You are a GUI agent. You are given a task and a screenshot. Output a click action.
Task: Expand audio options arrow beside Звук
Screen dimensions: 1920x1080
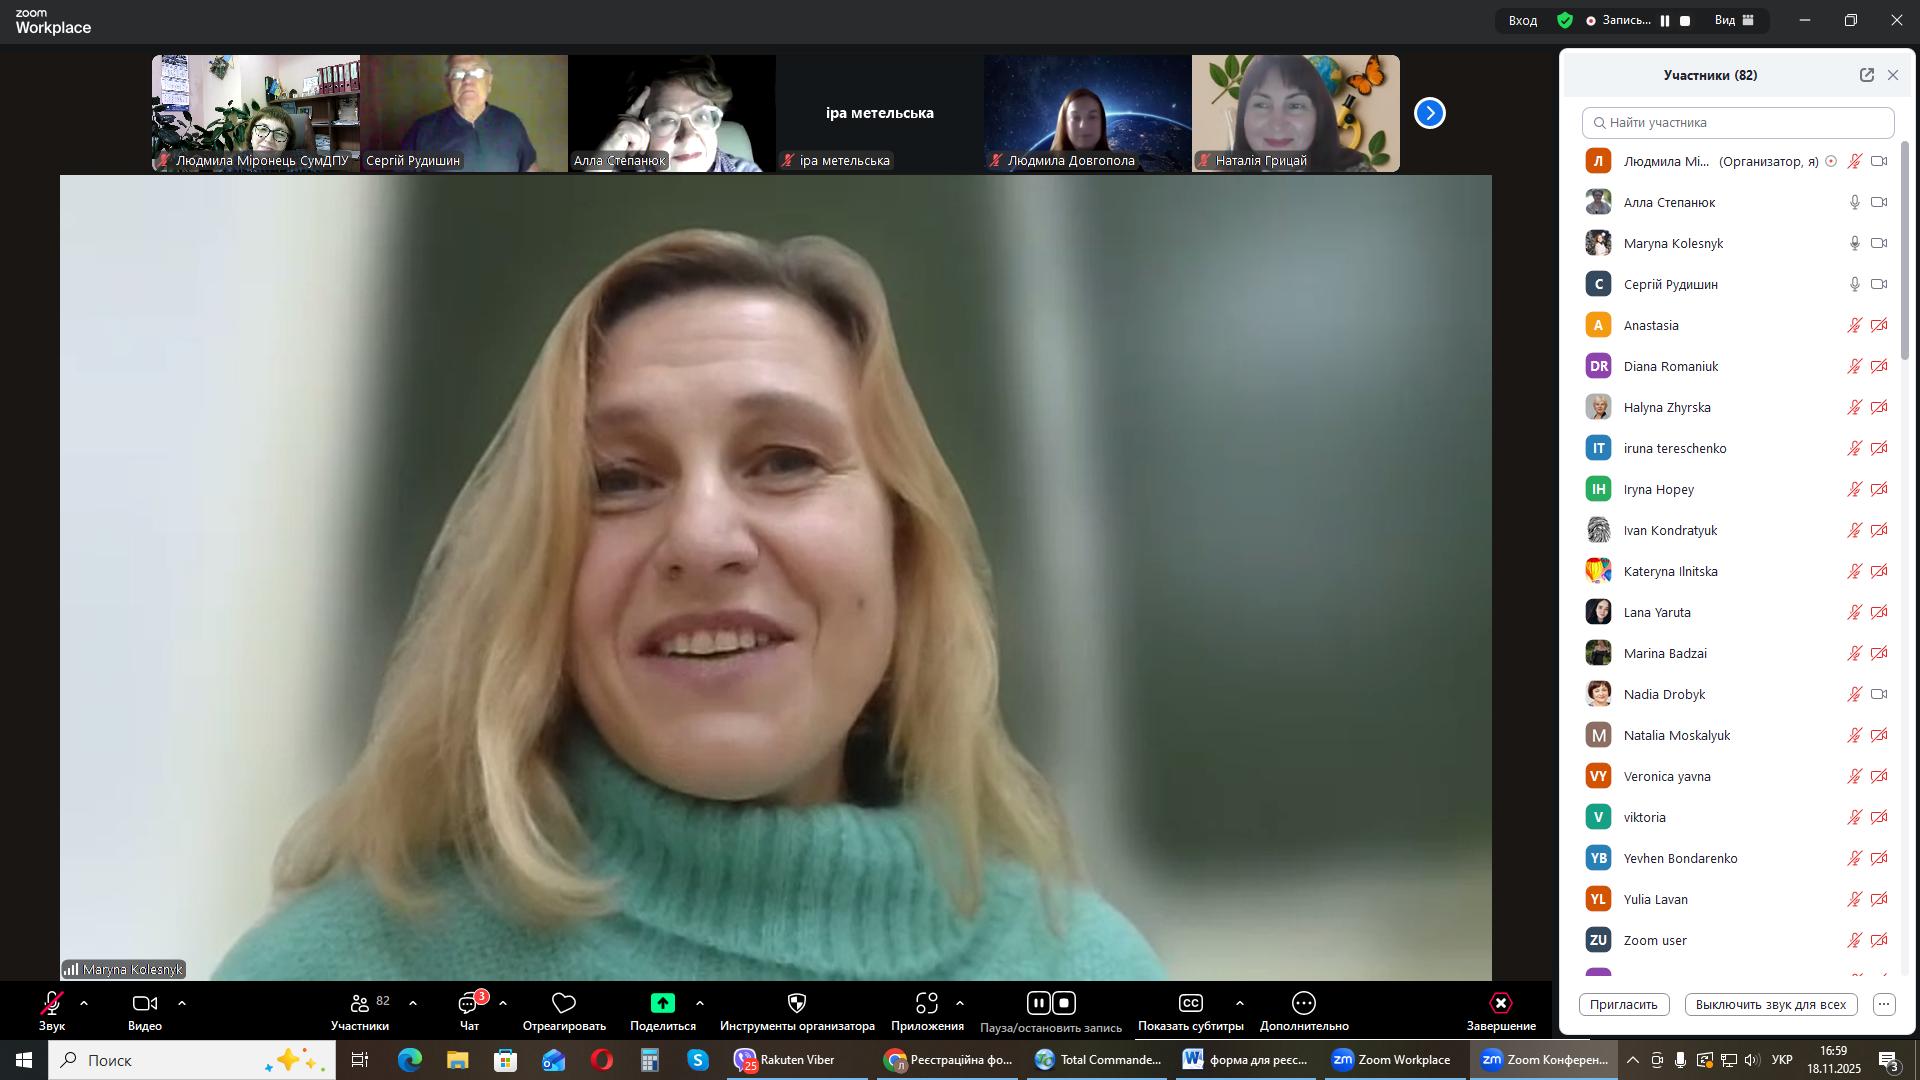pyautogui.click(x=84, y=1003)
